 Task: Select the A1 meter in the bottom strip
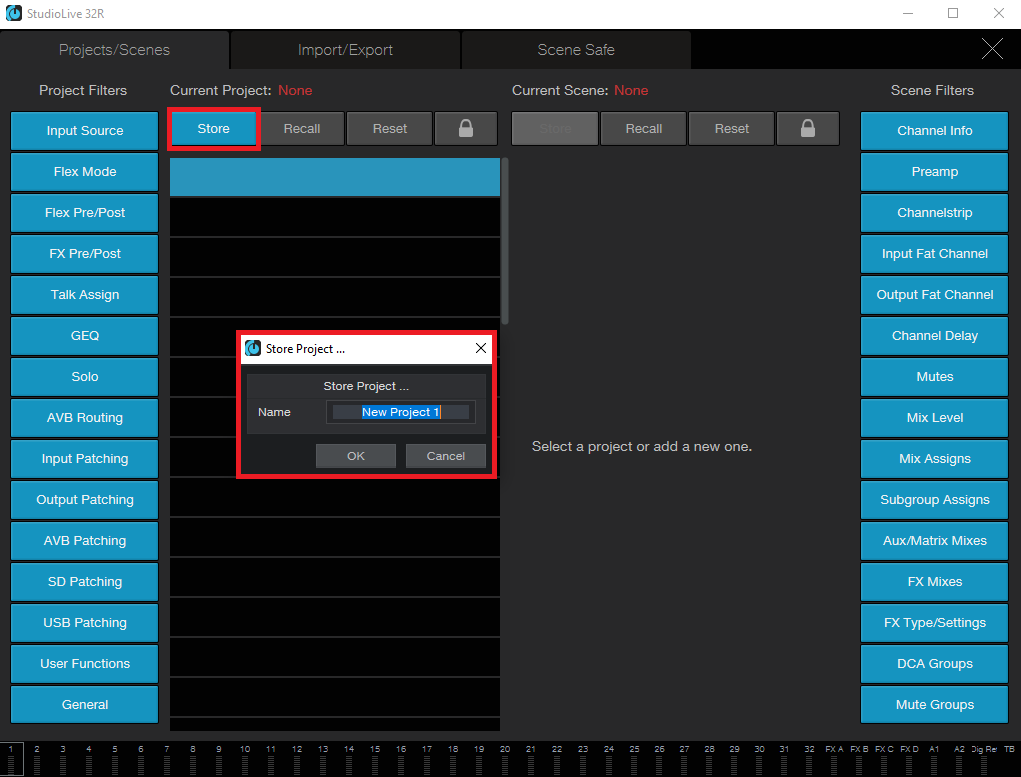click(934, 759)
